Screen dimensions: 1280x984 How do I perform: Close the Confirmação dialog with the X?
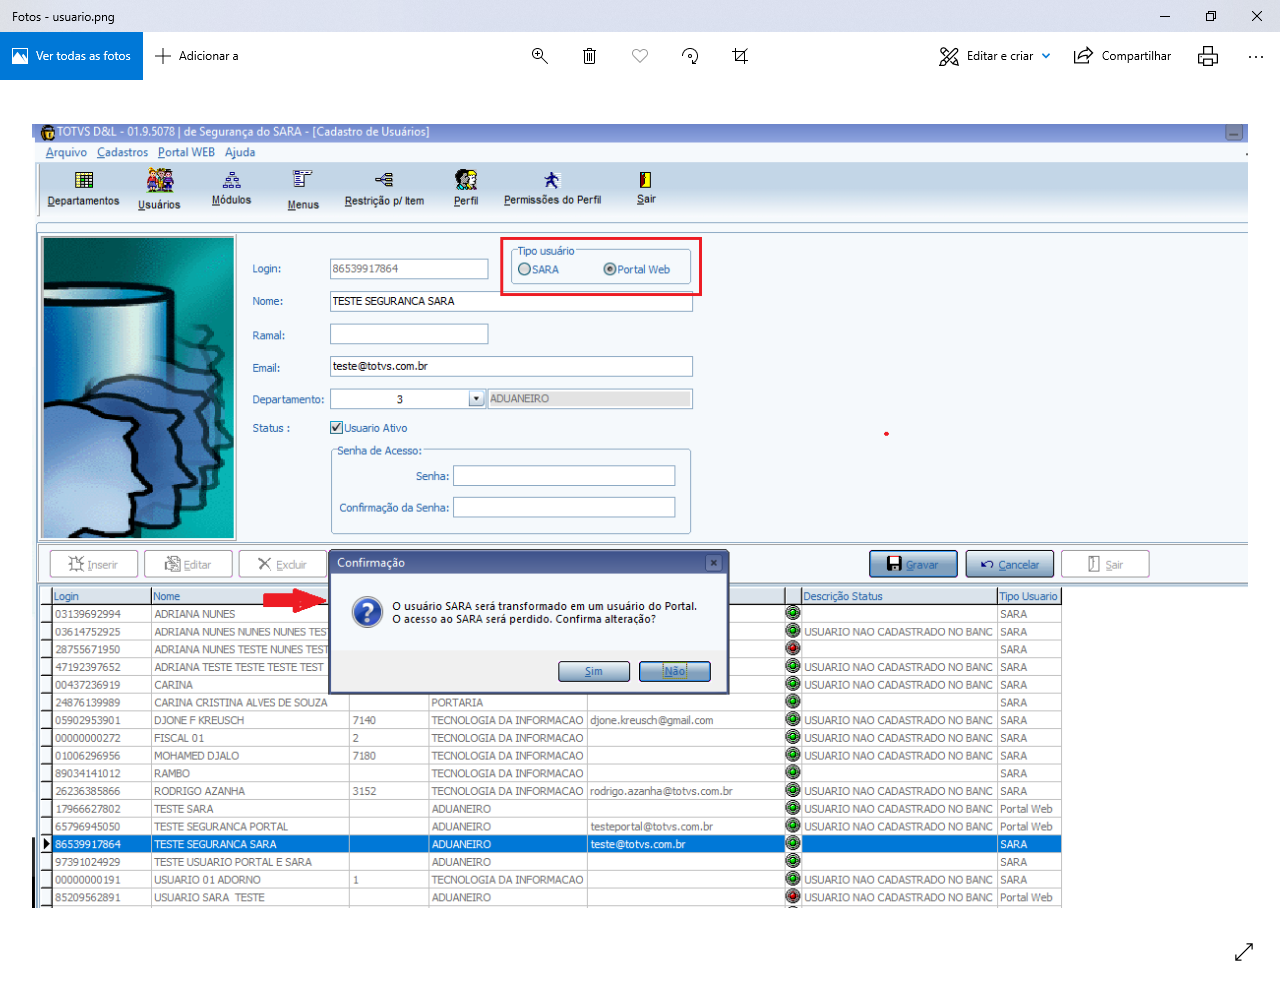(713, 563)
